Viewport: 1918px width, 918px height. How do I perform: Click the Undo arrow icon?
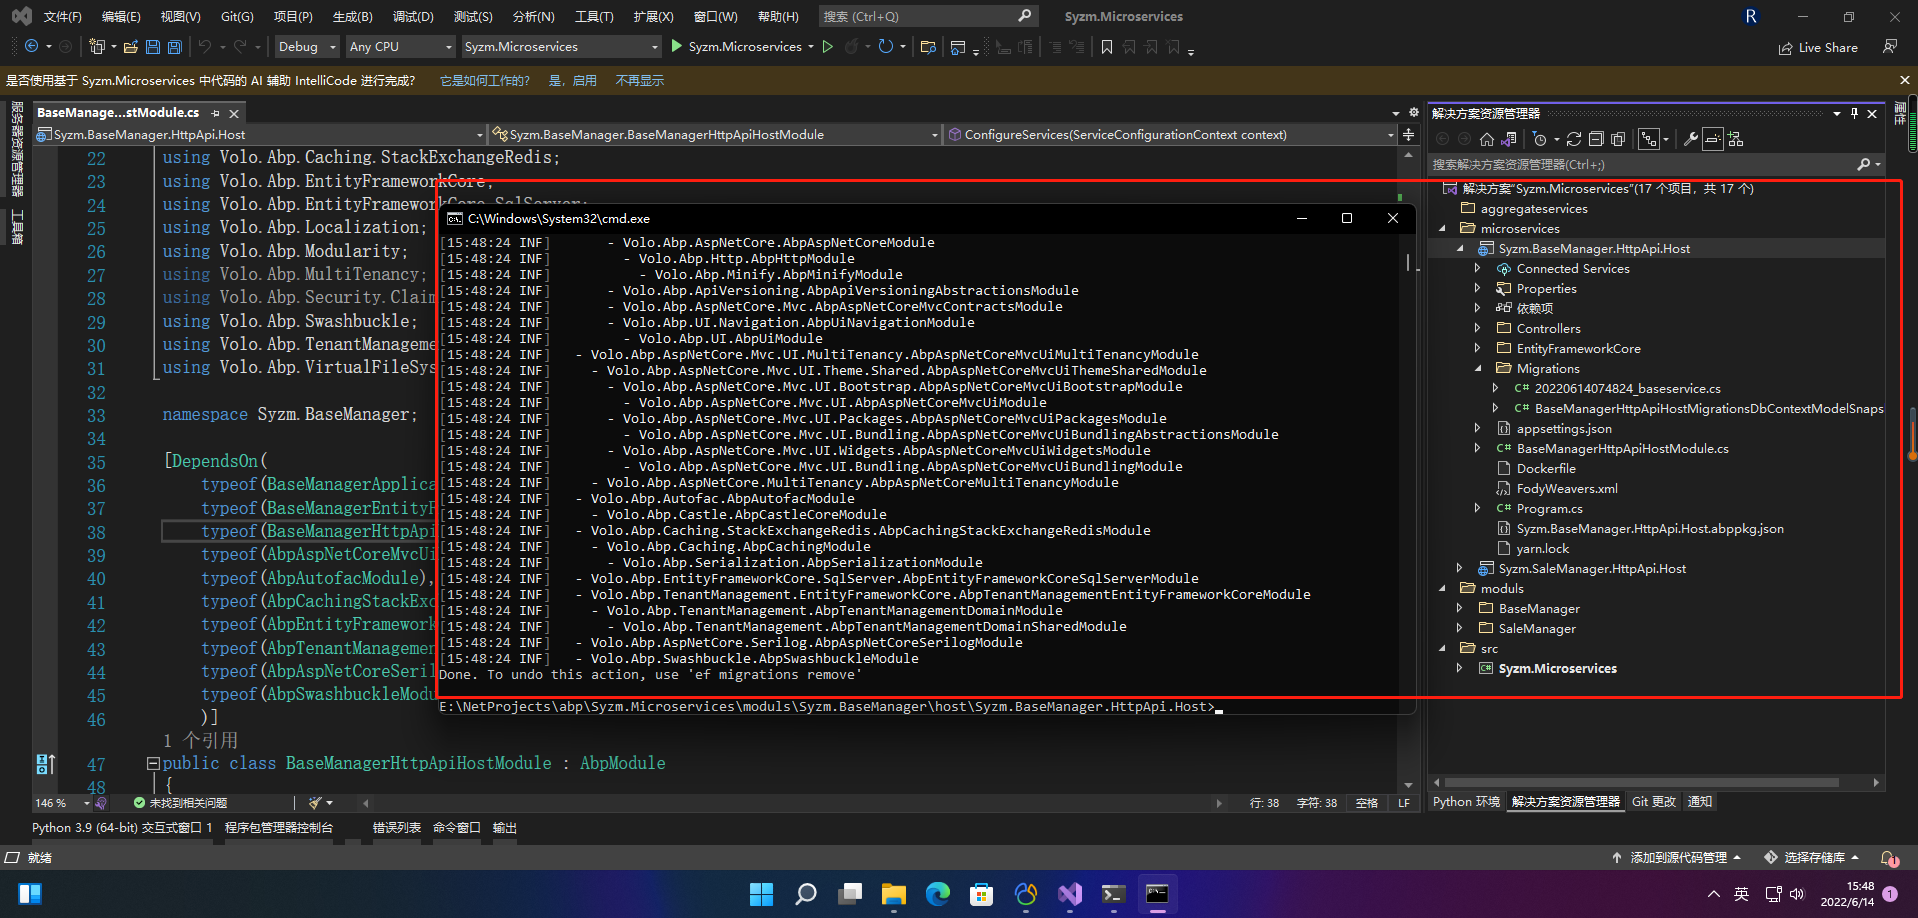pyautogui.click(x=205, y=46)
